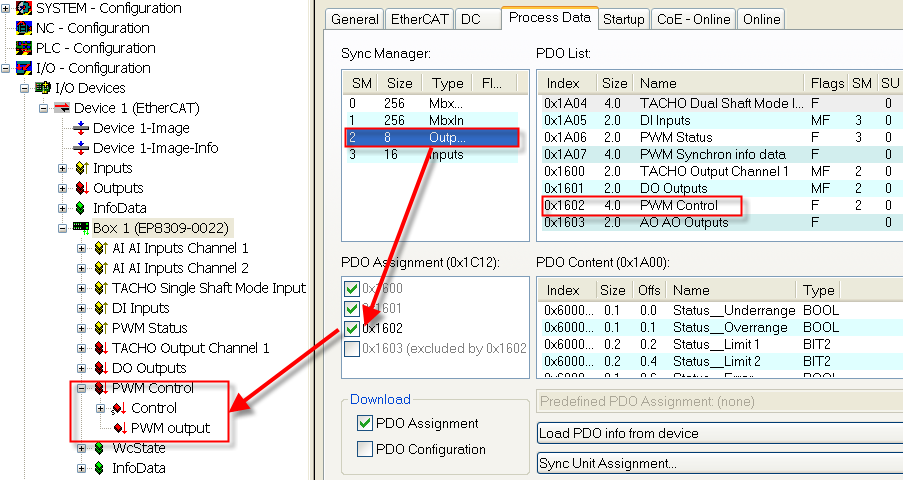
Task: Switch to the Startup tab
Action: (x=624, y=19)
